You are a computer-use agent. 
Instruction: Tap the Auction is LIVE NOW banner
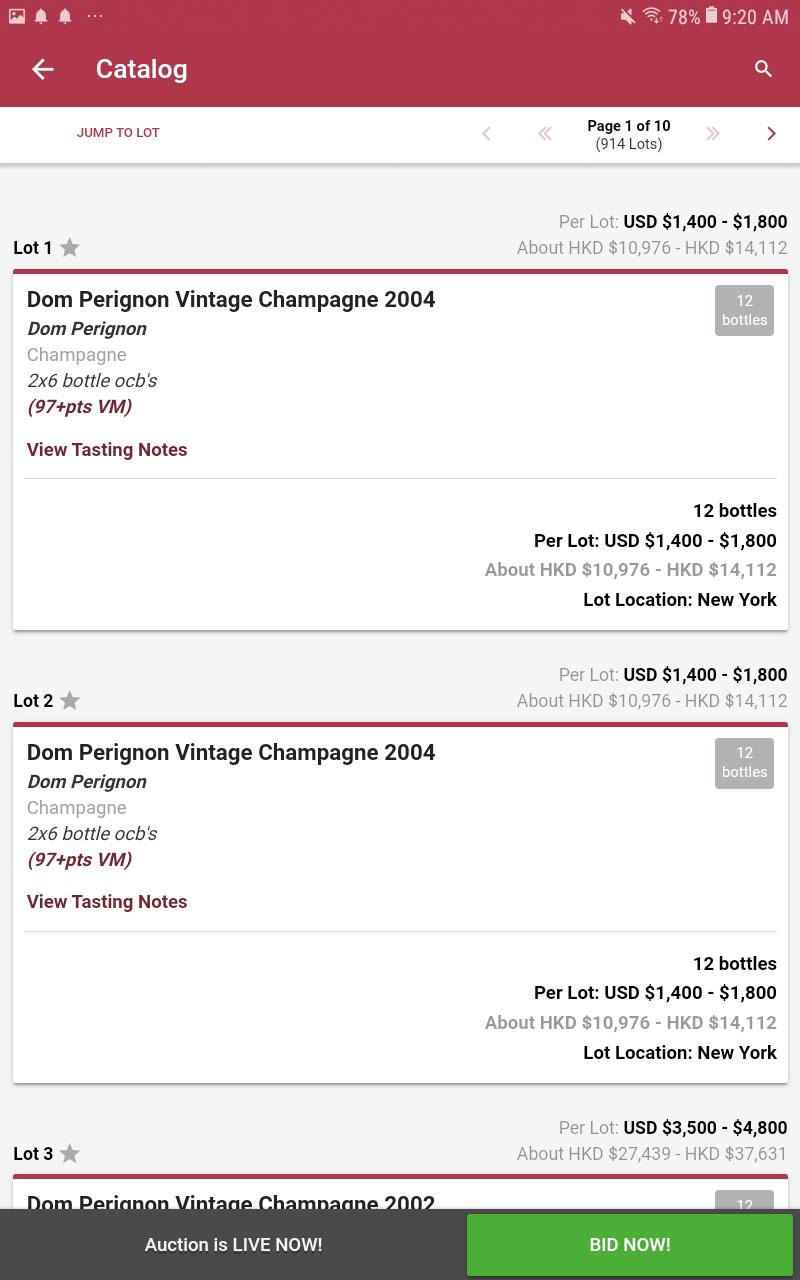click(x=233, y=1245)
